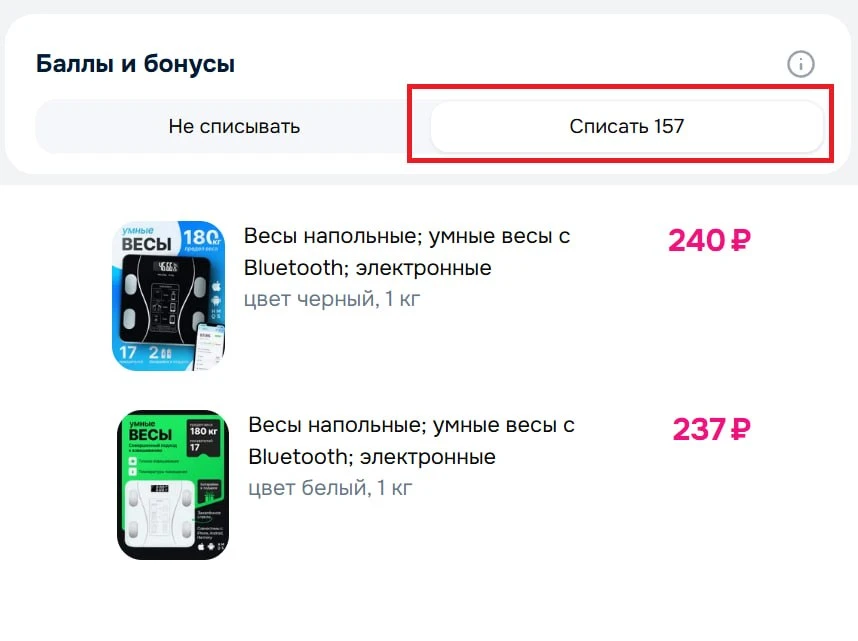The width and height of the screenshot is (858, 641).
Task: Click the info icon beside Баллы и бонусы
Action: pyautogui.click(x=800, y=65)
